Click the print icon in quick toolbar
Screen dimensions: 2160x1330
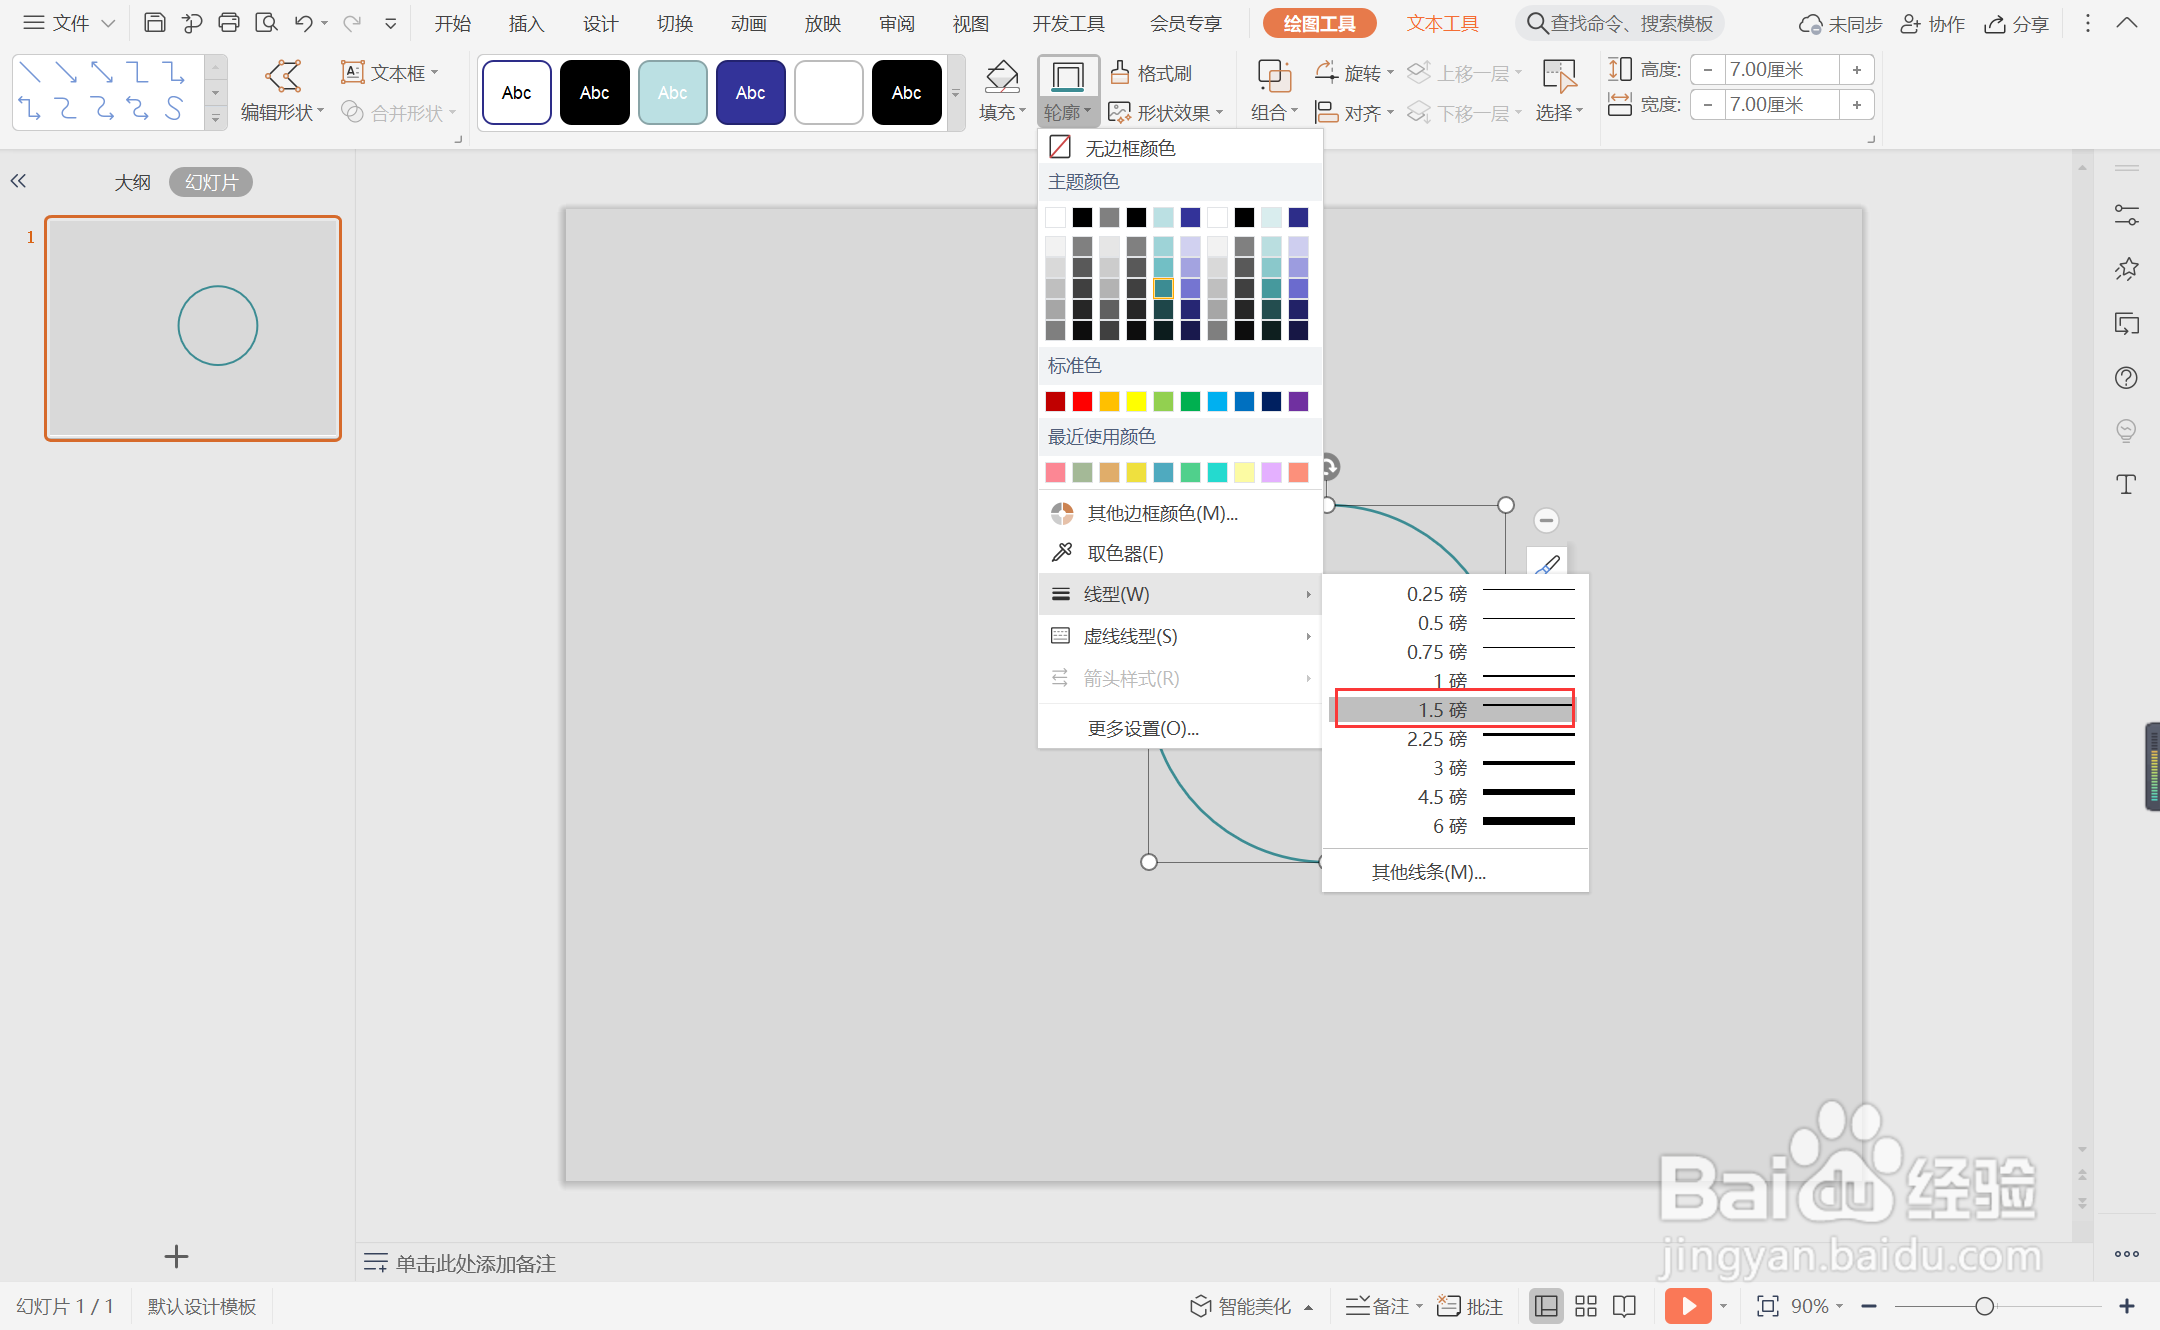(x=229, y=23)
